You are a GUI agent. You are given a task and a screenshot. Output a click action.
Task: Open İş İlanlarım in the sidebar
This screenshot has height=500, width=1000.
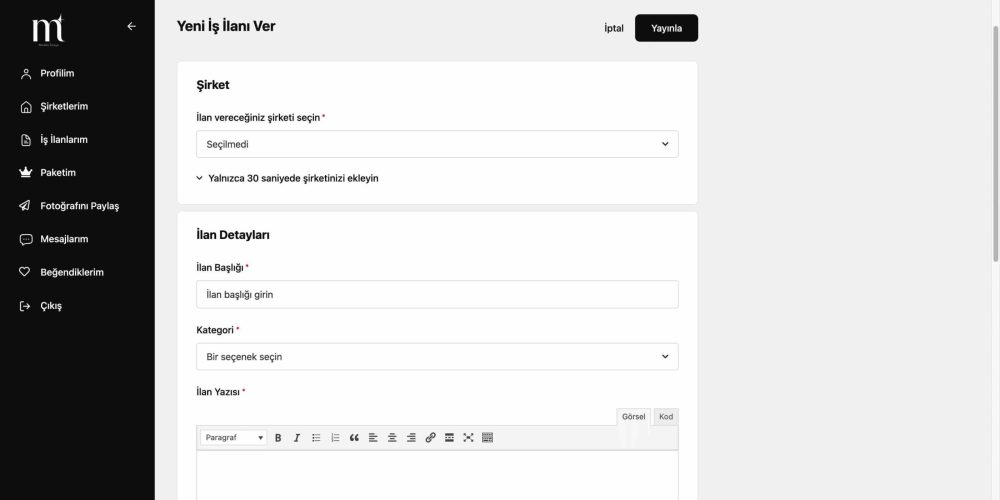(x=64, y=139)
